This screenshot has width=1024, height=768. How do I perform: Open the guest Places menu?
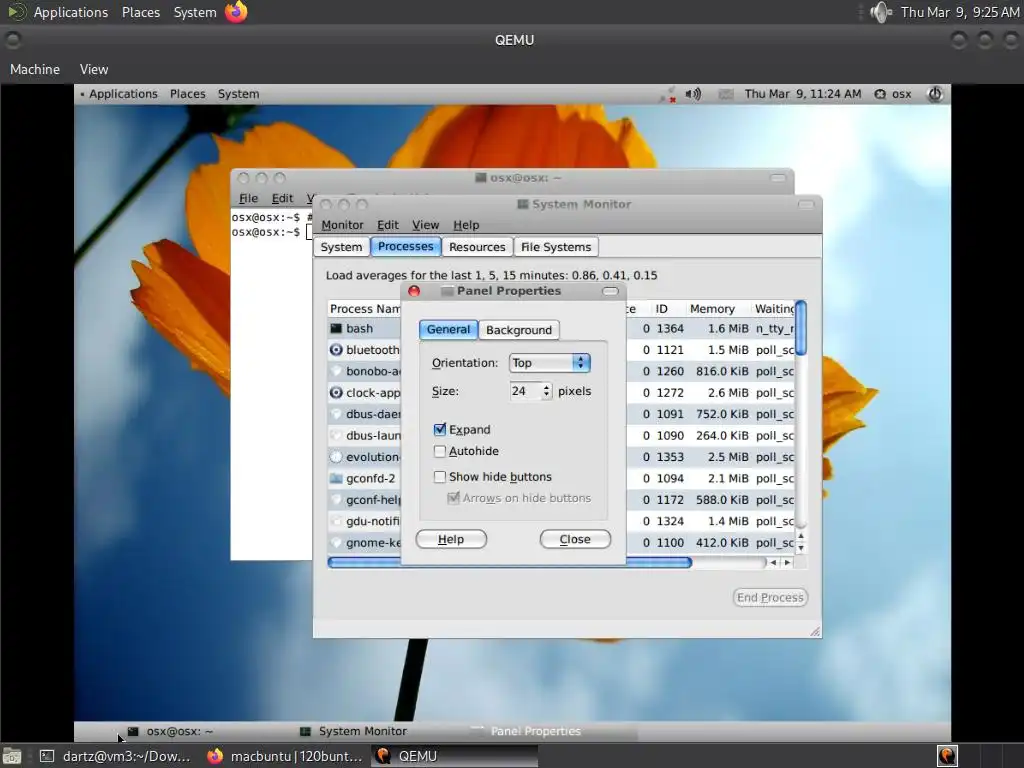(187, 94)
